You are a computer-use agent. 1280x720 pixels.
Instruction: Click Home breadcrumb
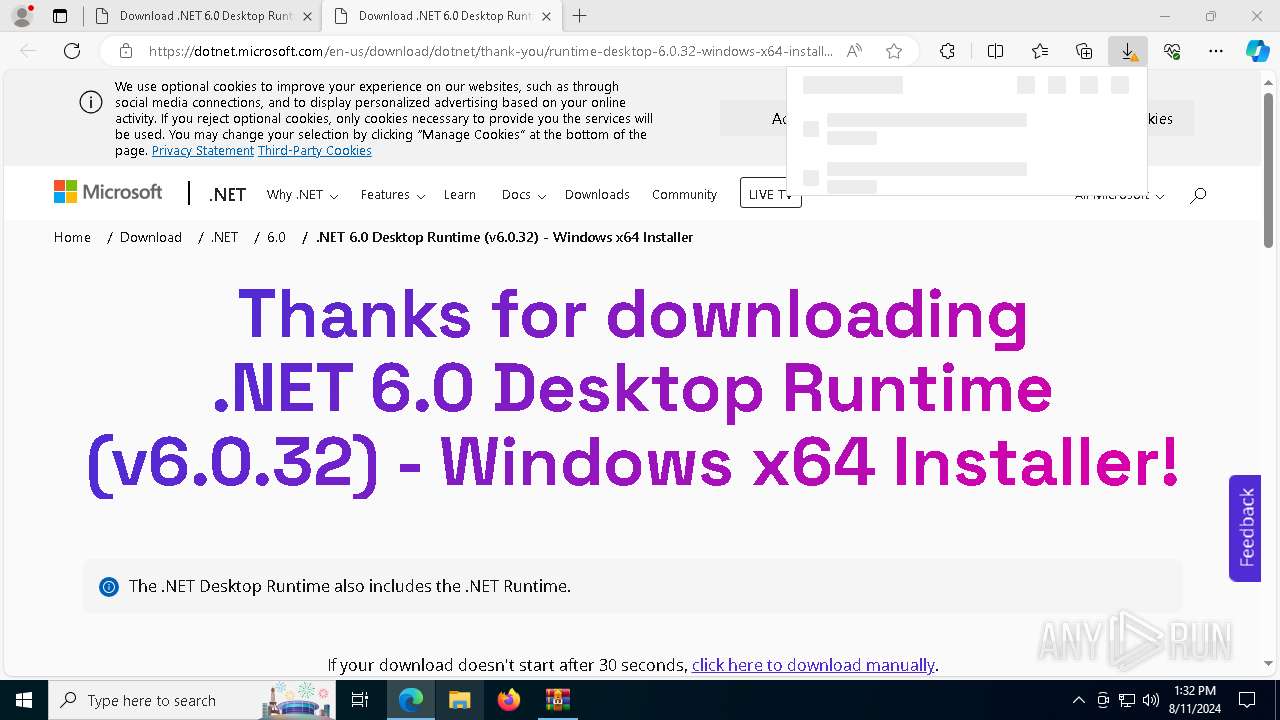(72, 237)
